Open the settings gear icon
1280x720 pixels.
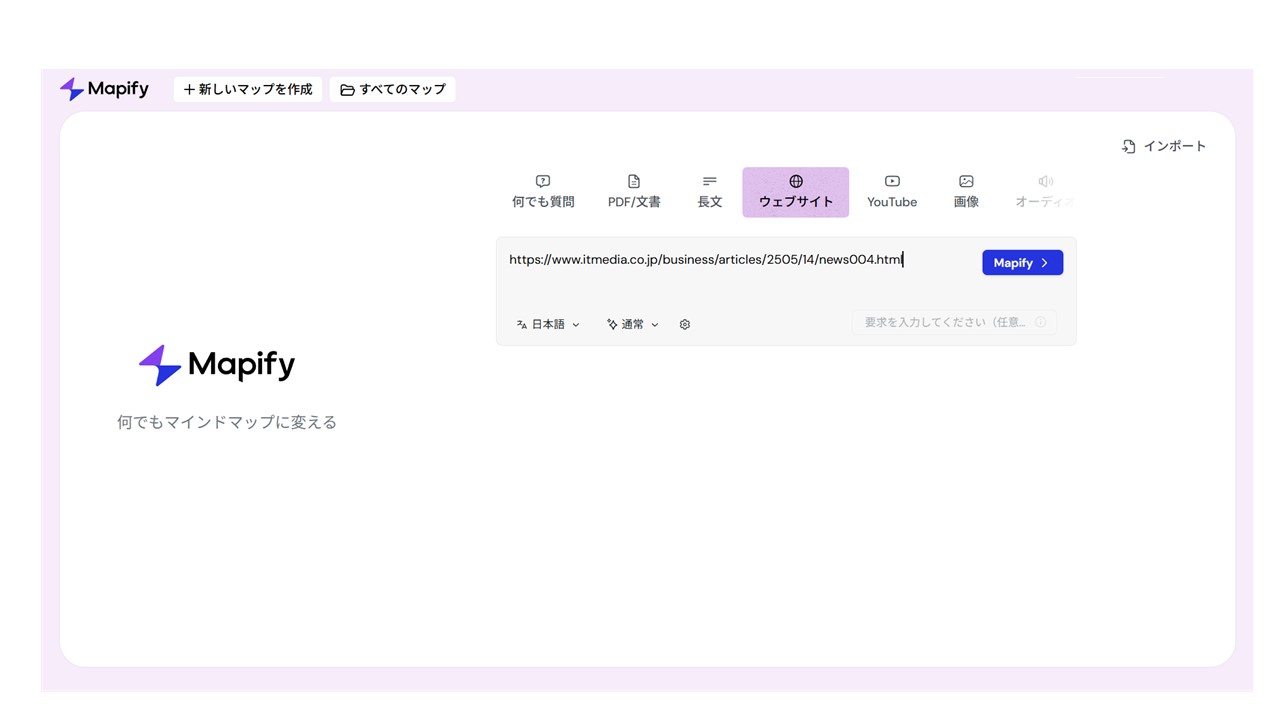tap(685, 324)
